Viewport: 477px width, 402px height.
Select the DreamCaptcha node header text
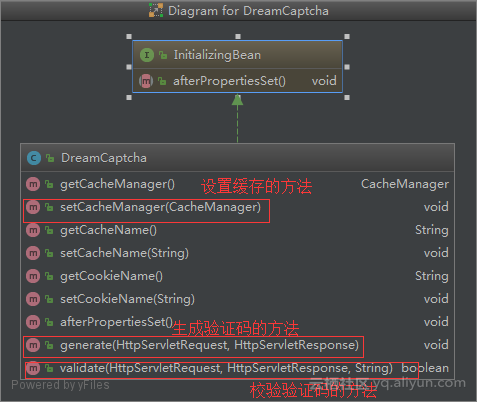pos(104,158)
